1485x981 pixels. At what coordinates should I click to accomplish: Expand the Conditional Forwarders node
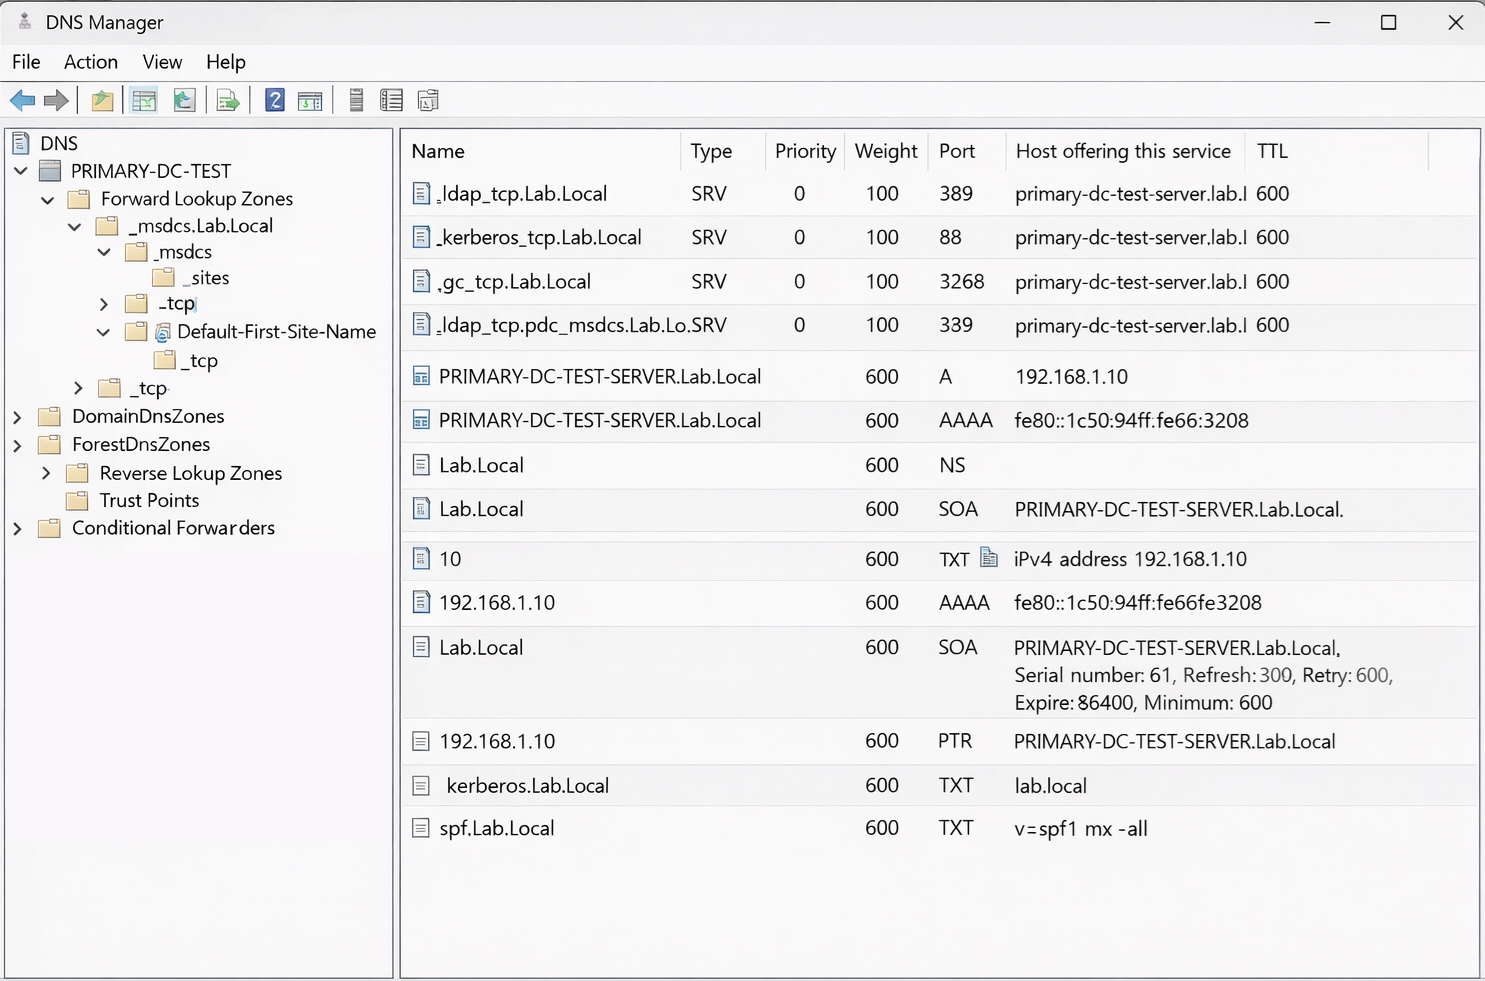point(17,529)
